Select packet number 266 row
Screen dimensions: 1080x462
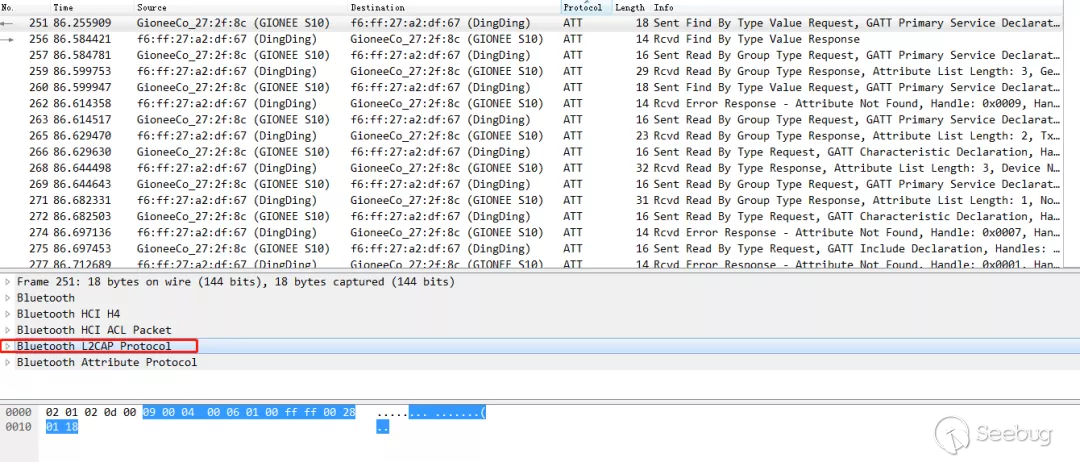tap(532, 151)
